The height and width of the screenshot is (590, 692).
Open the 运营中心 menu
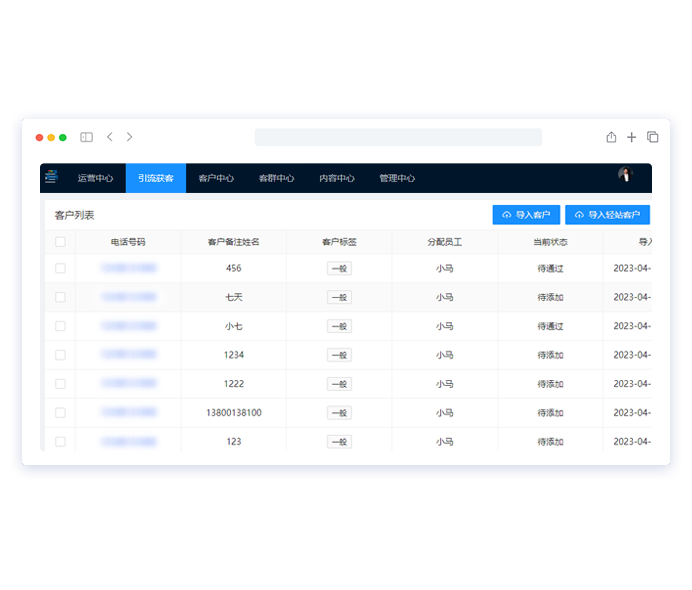[95, 178]
